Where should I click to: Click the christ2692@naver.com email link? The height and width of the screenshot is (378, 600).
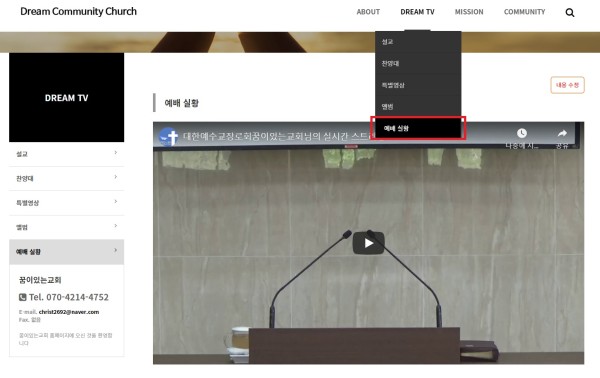69,312
